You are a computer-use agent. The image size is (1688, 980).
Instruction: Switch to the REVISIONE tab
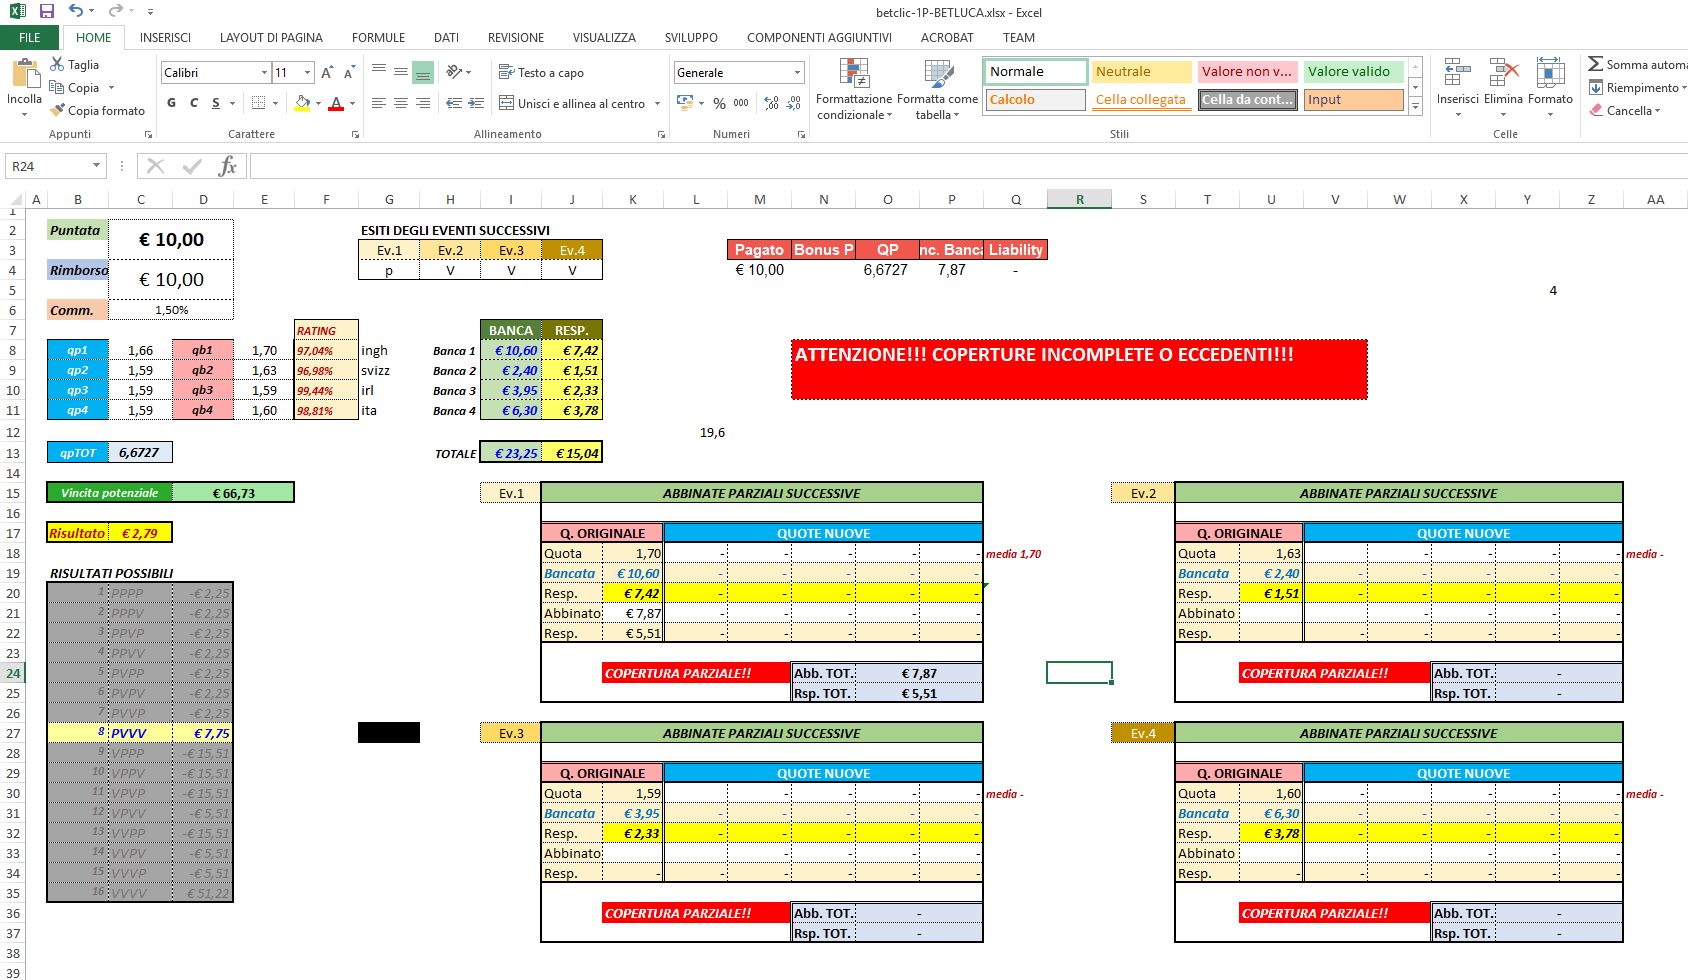pyautogui.click(x=516, y=38)
